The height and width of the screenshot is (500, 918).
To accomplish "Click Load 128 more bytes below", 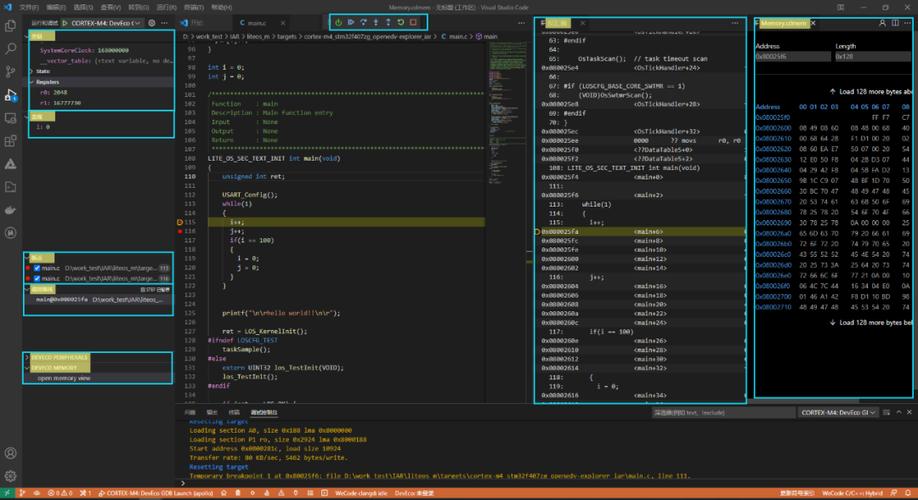I will click(871, 323).
